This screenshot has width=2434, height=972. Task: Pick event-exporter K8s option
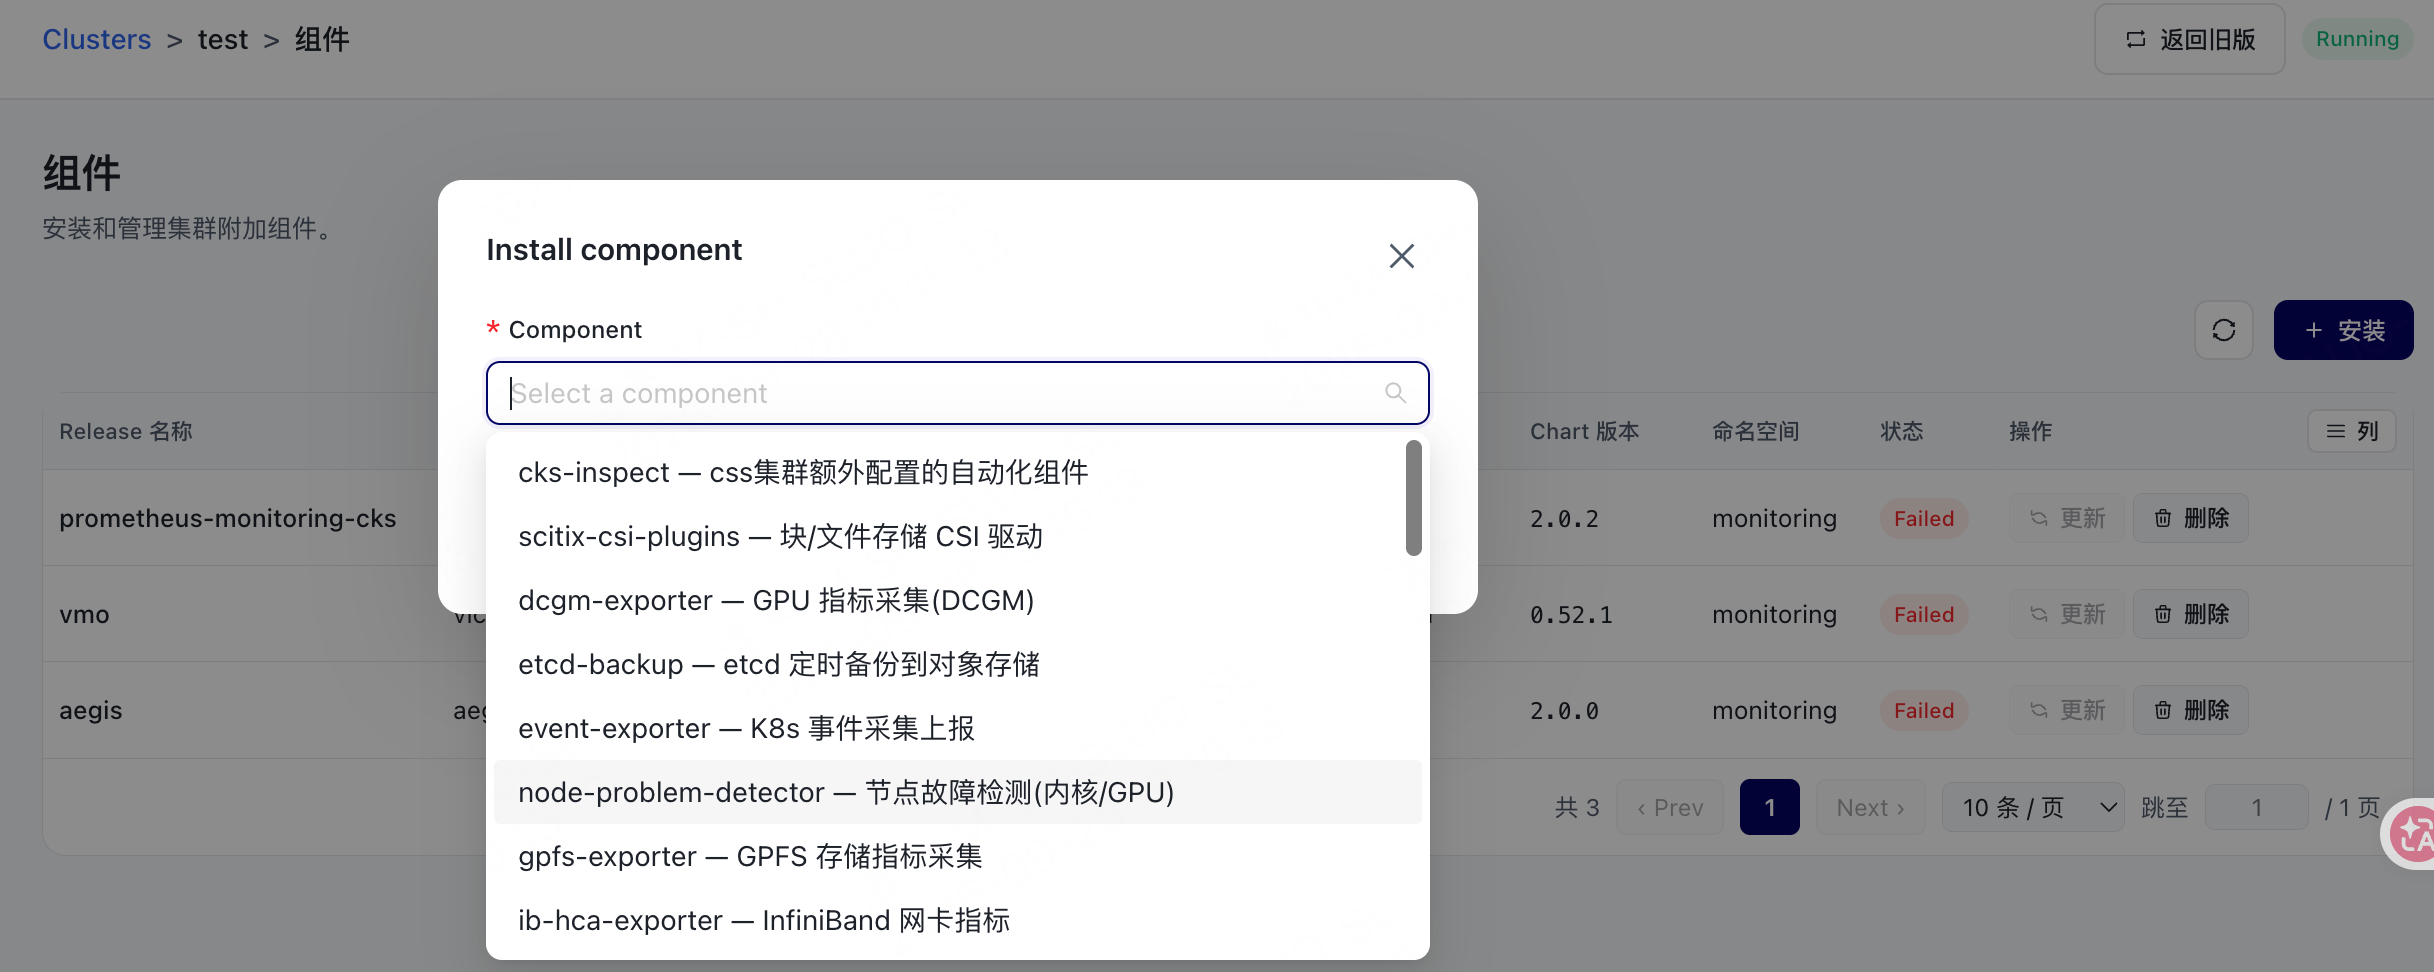tap(957, 728)
